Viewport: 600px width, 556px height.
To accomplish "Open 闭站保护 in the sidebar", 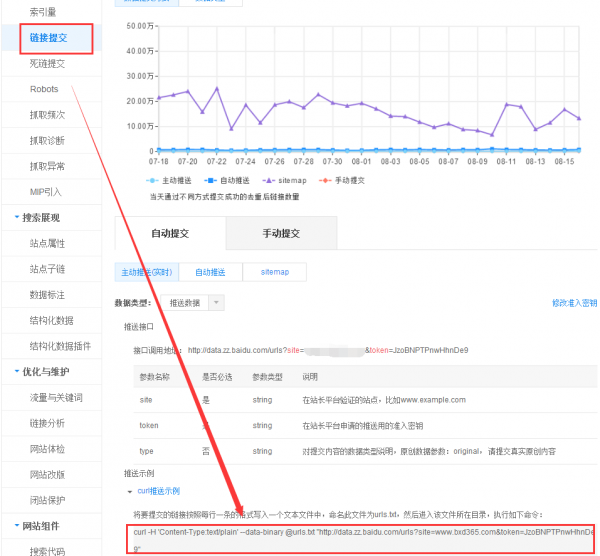I will pyautogui.click(x=47, y=500).
